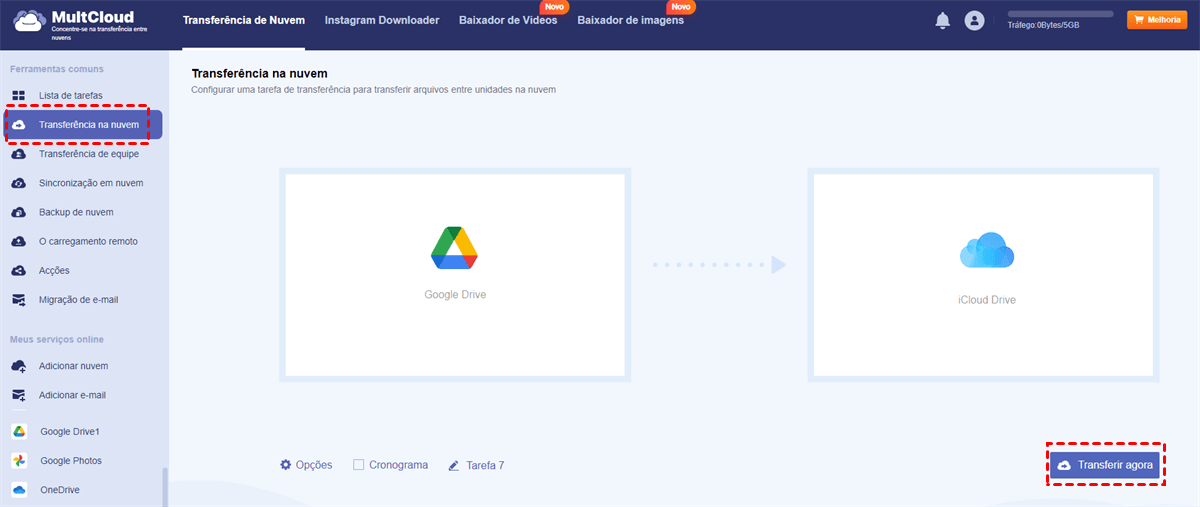Click the Adicionar e-mail icon
Screen dimensions: 1200x507
(18, 395)
